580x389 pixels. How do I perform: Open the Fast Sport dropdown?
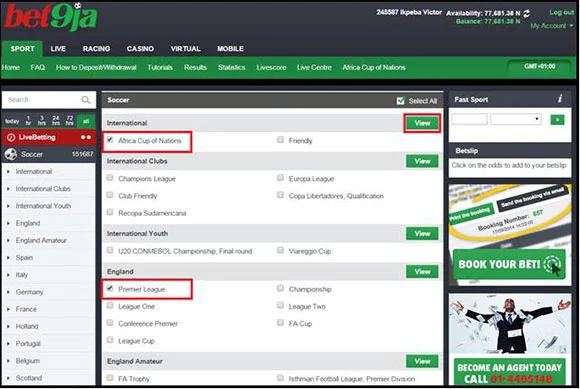(x=516, y=119)
